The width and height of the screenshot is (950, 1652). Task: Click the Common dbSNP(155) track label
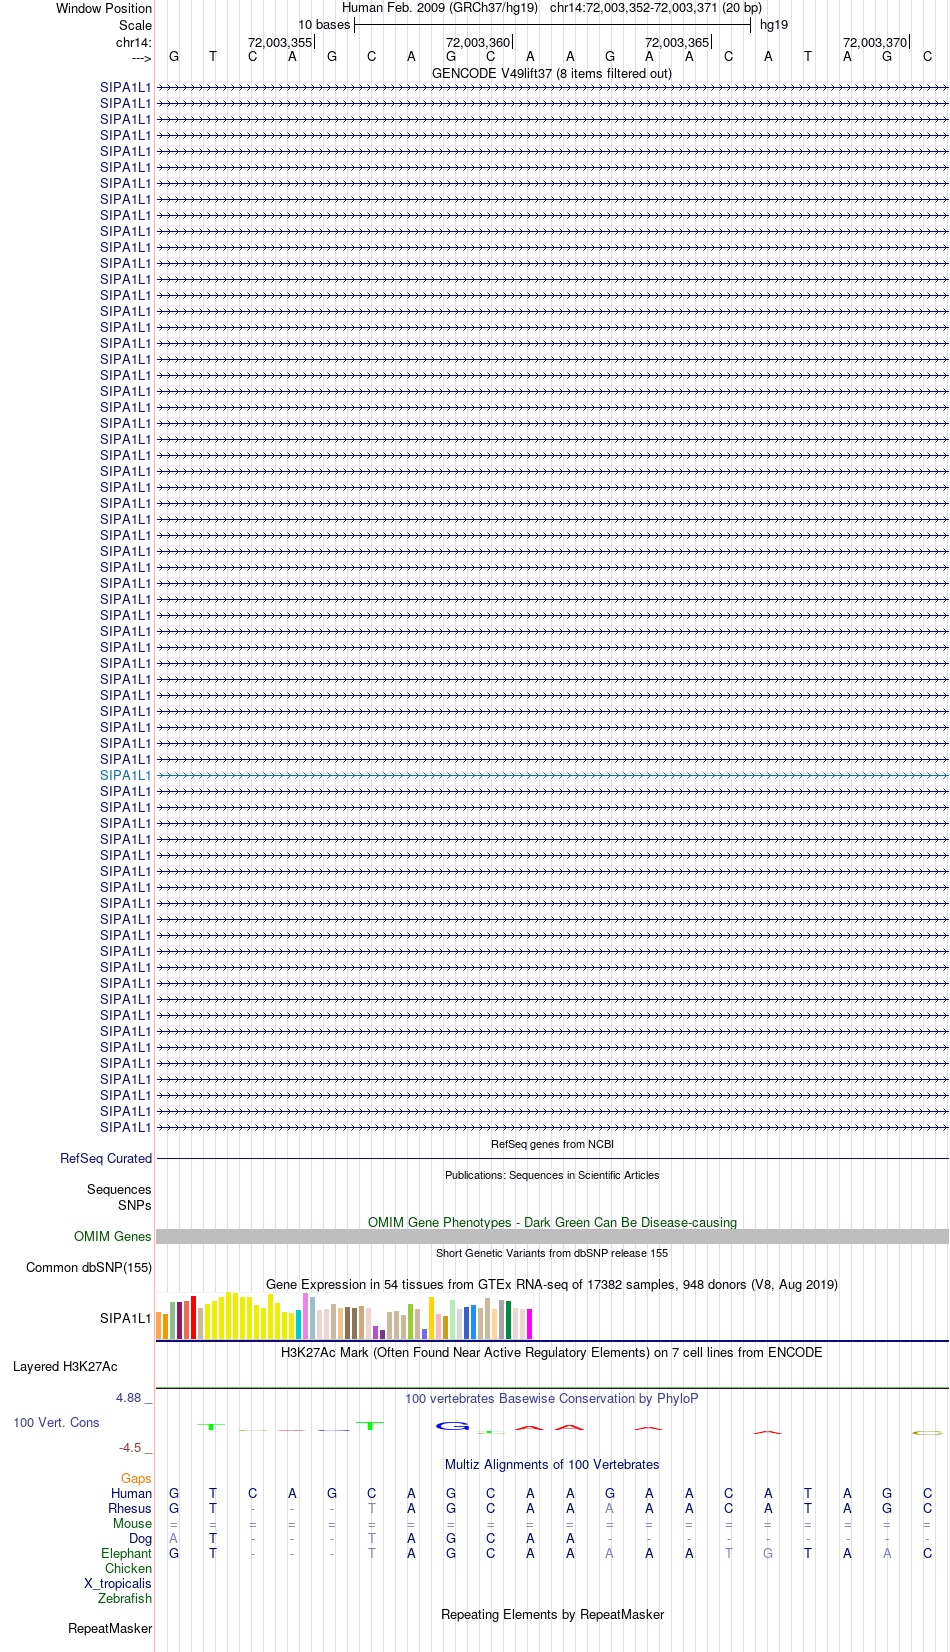pyautogui.click(x=89, y=1267)
